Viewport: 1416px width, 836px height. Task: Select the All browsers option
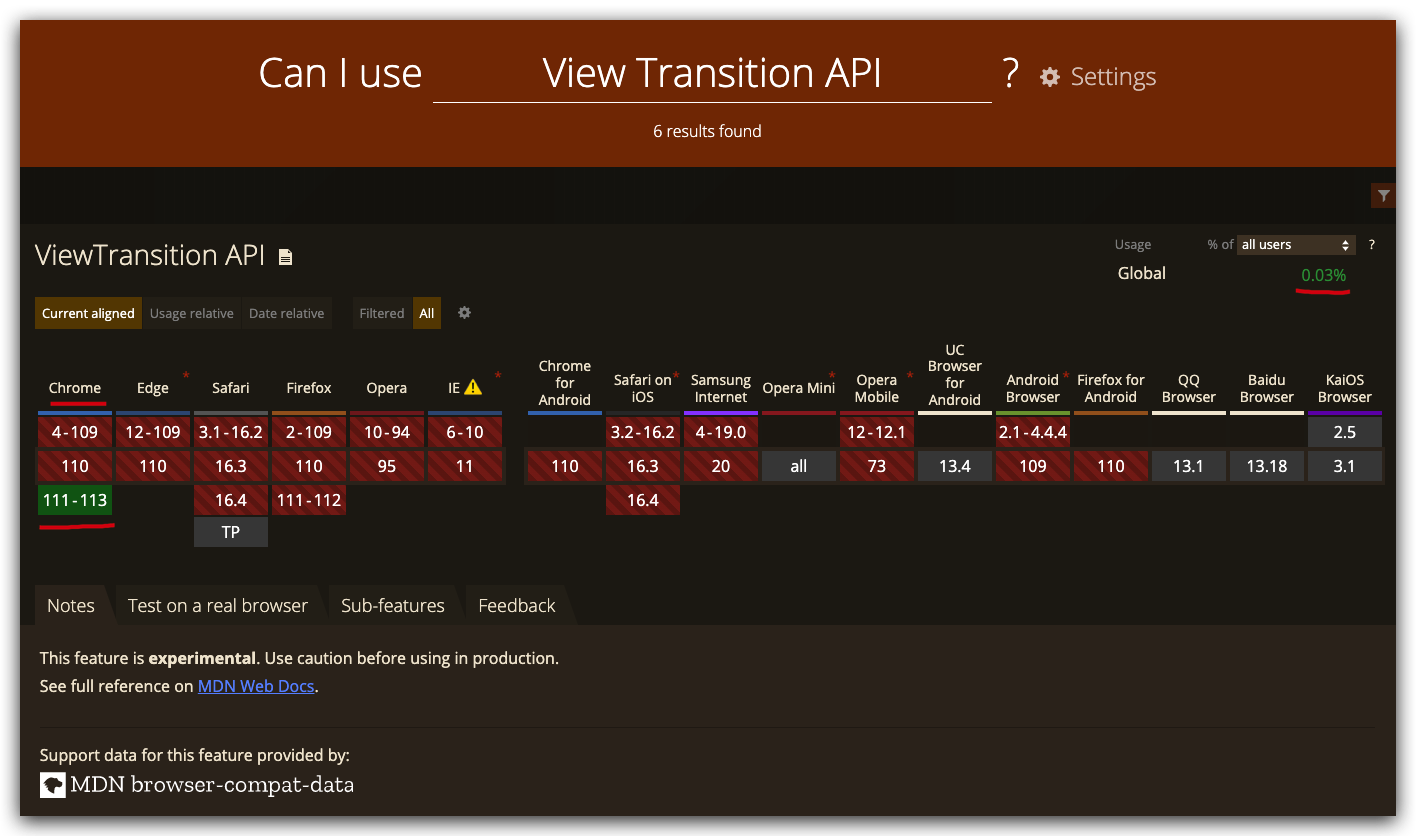coord(427,313)
